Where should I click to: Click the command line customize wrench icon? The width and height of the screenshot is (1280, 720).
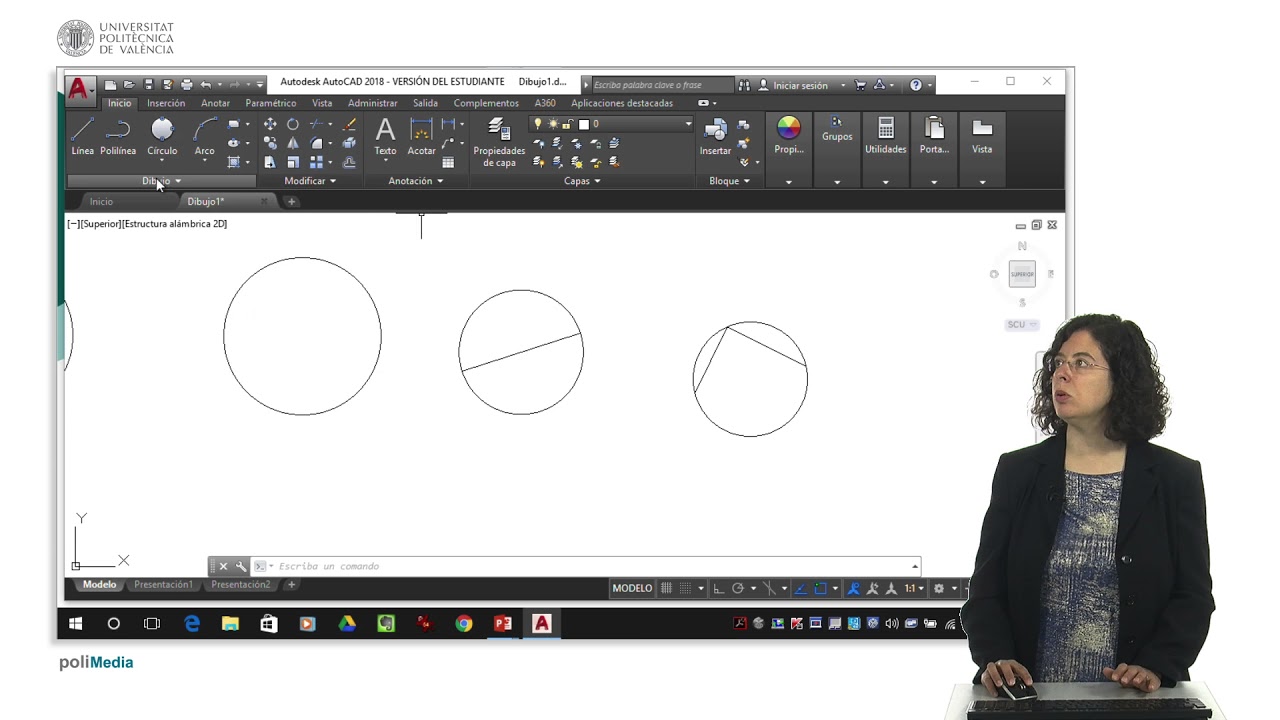click(x=241, y=566)
